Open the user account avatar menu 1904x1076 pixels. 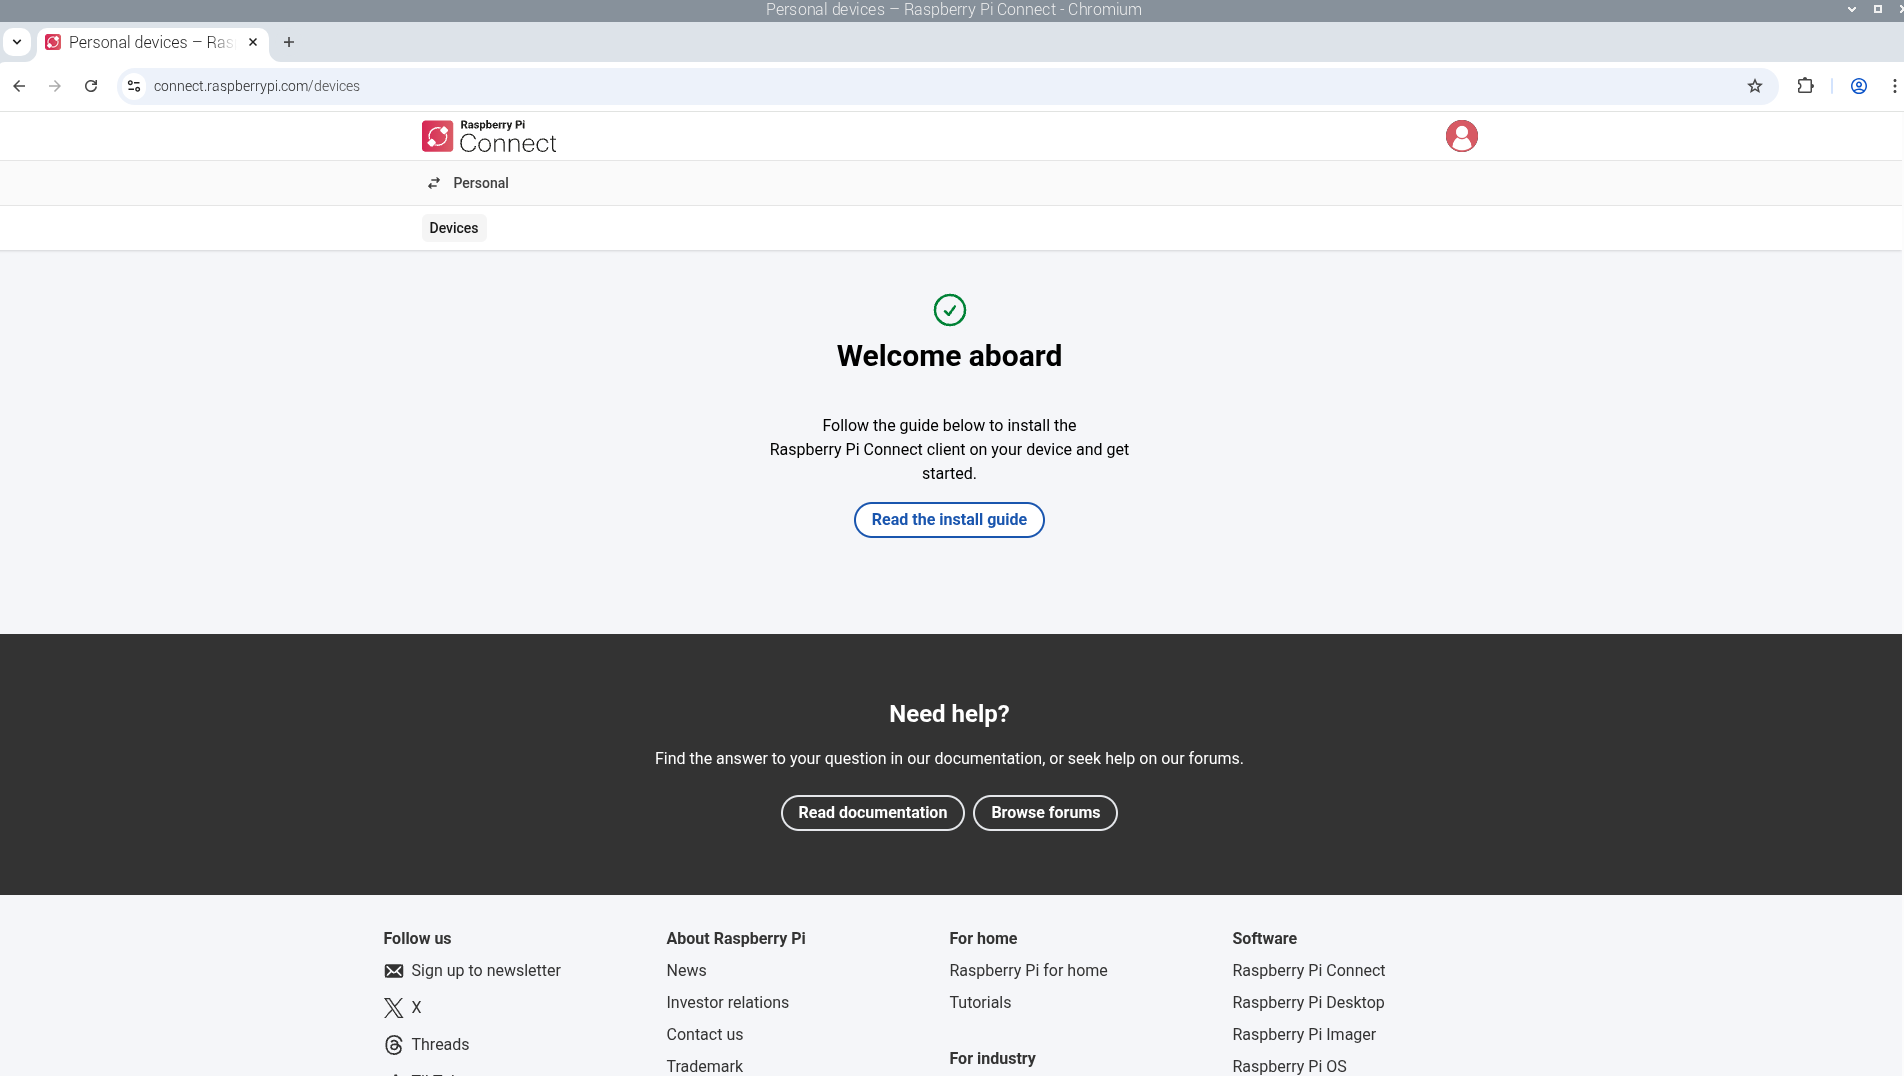(x=1461, y=136)
